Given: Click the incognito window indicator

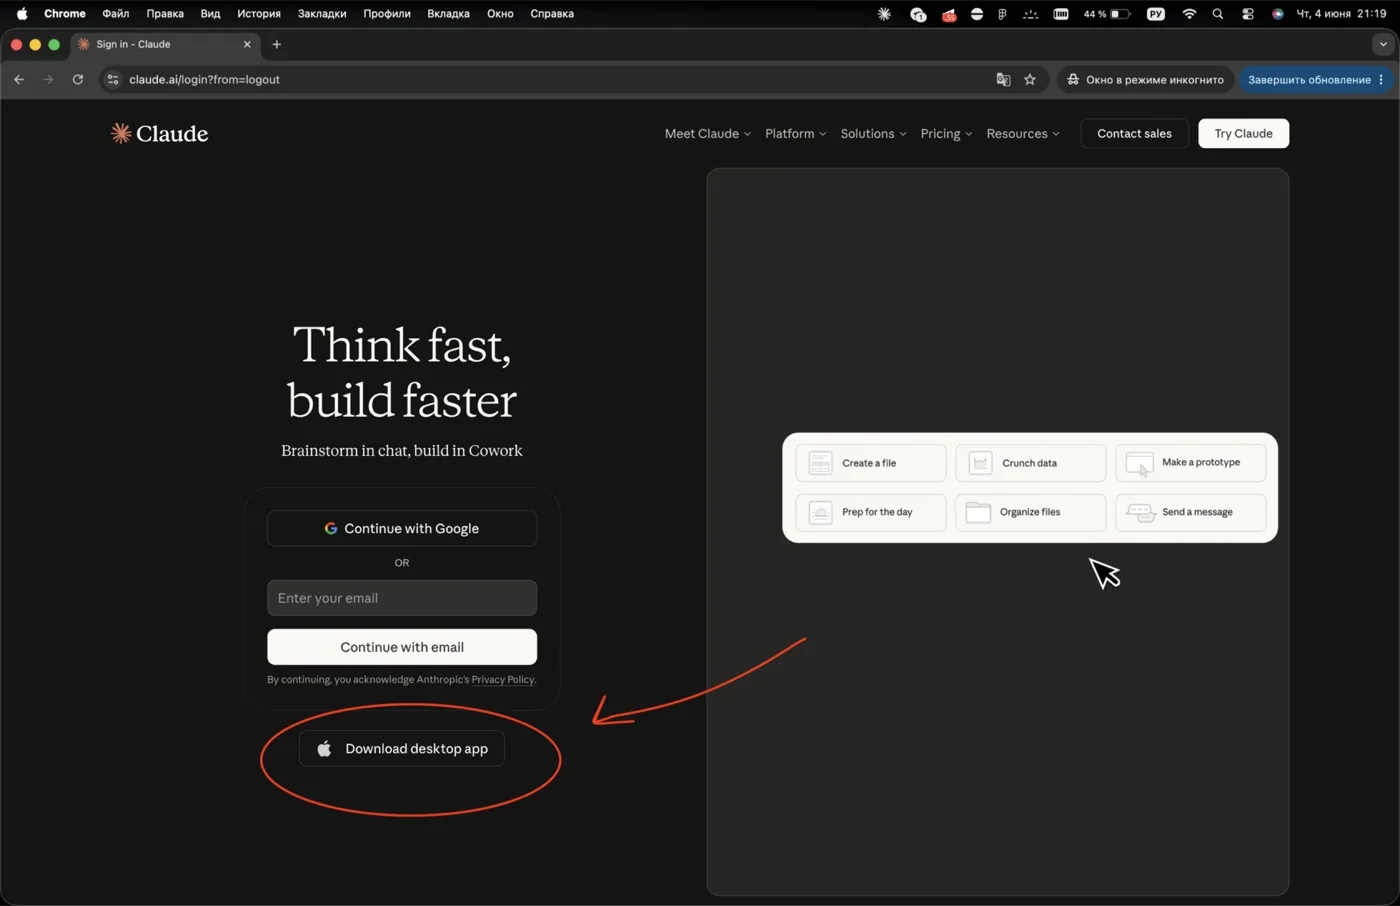Looking at the screenshot, I should (1145, 79).
